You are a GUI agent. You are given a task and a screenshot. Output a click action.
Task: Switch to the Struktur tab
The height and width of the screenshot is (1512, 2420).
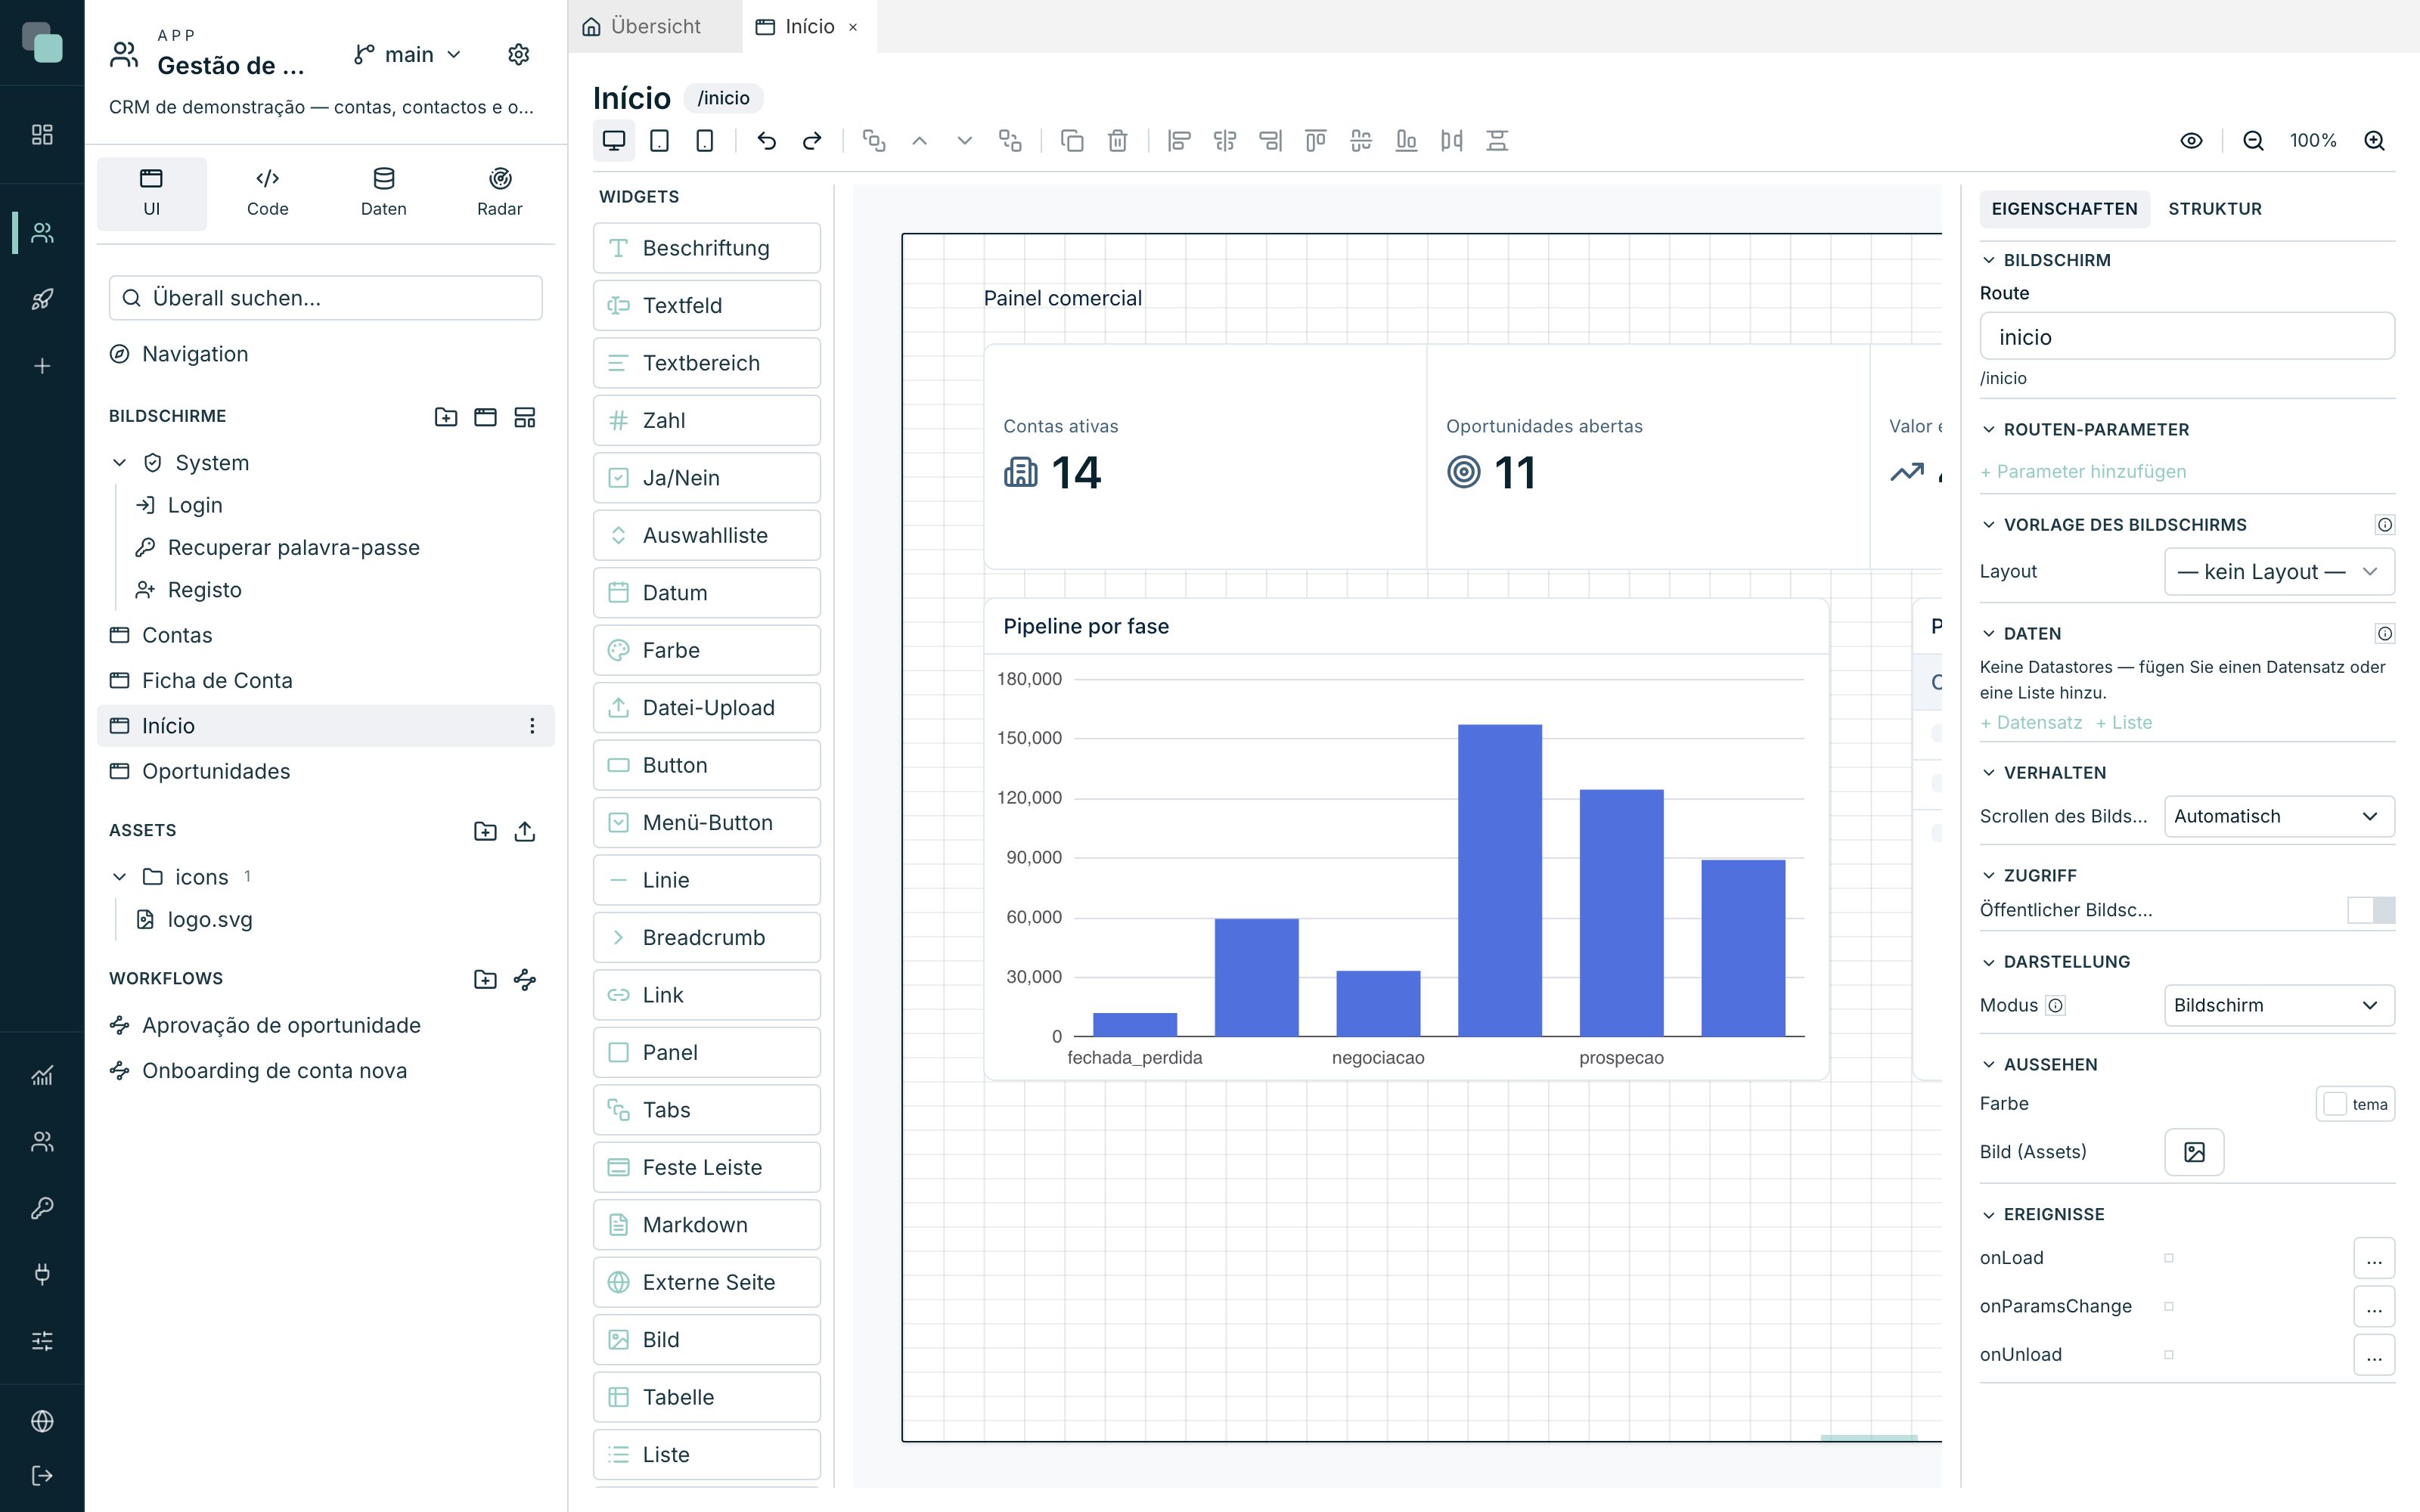(2214, 209)
